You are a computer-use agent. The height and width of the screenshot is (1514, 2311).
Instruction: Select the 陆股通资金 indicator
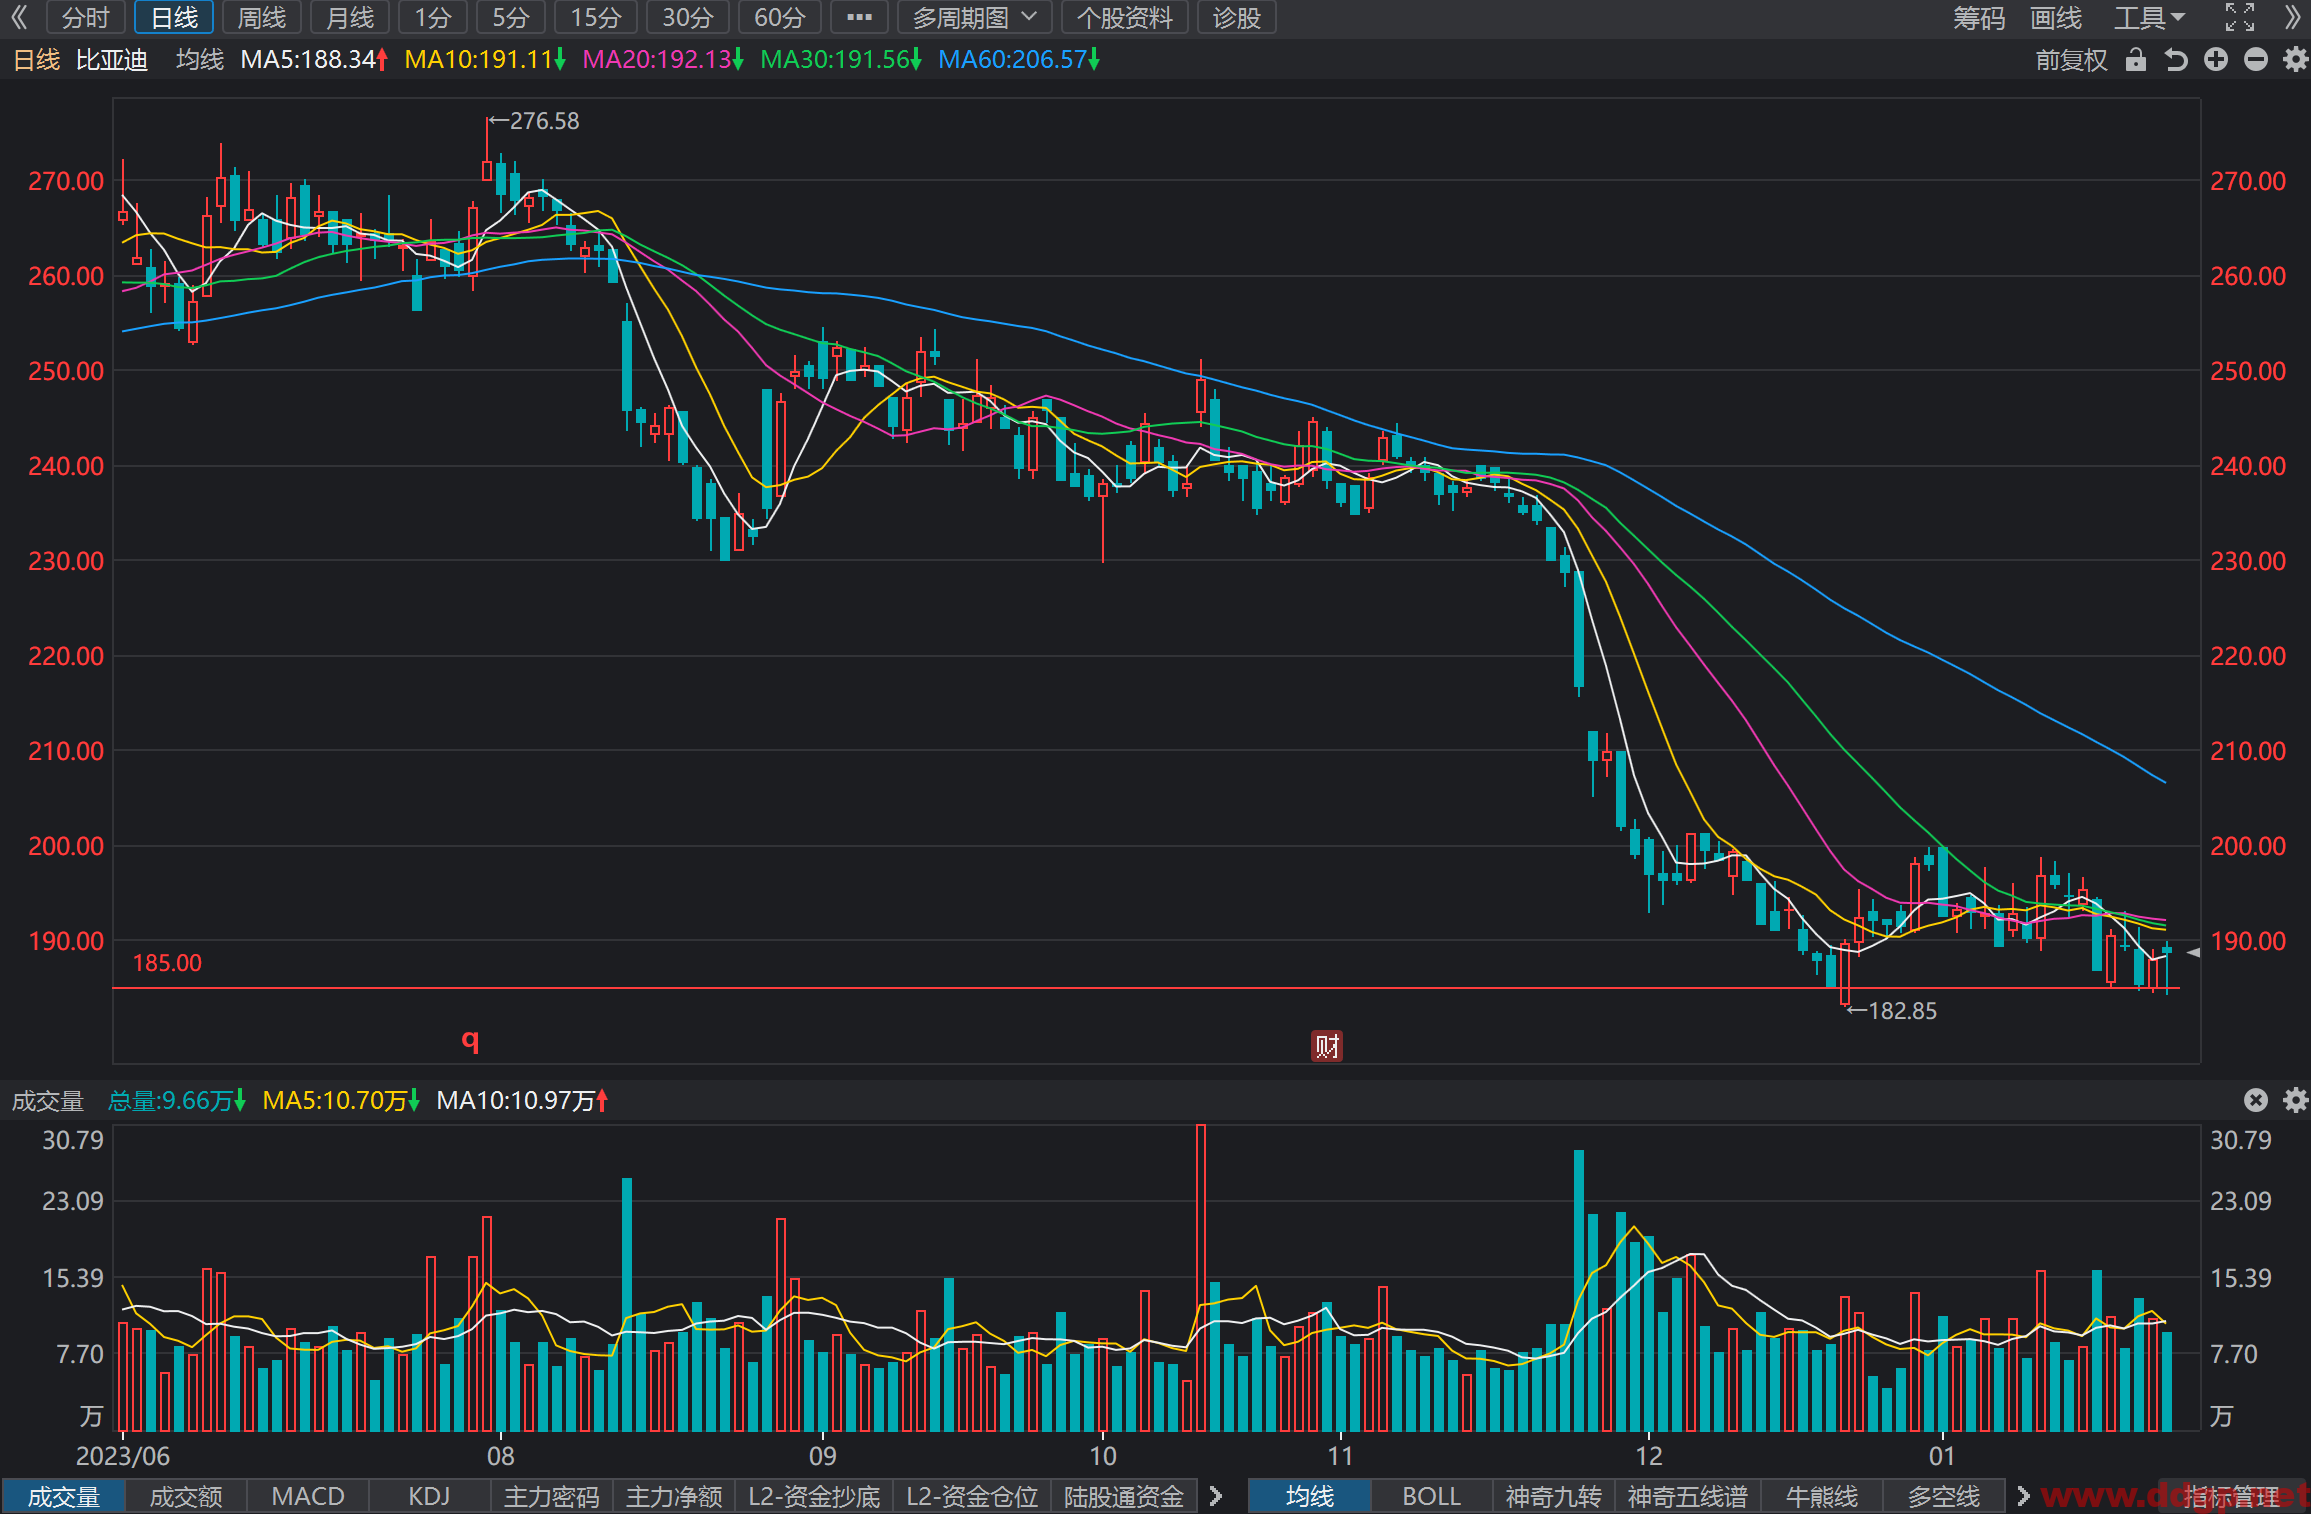pyautogui.click(x=1124, y=1496)
